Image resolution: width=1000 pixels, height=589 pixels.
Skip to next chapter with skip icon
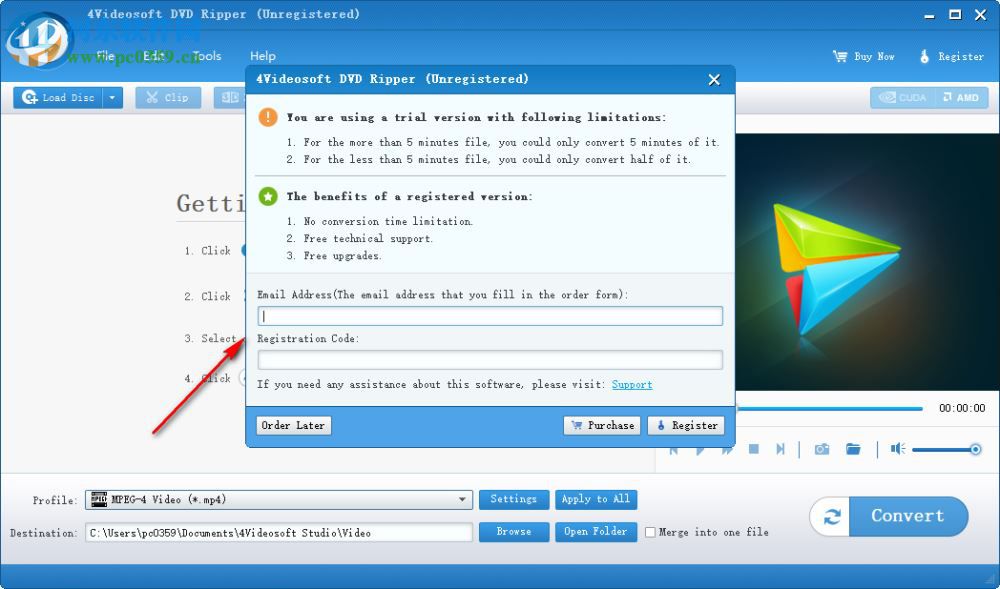click(779, 449)
